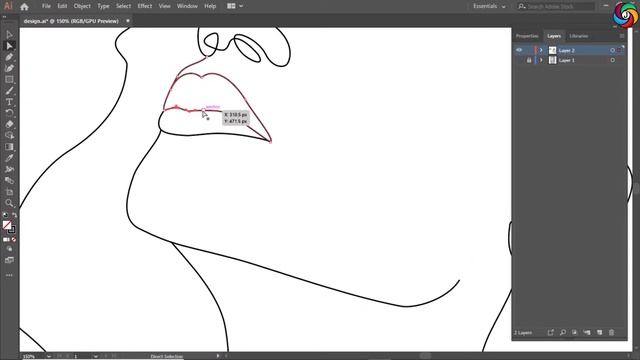Image resolution: width=640 pixels, height=360 pixels.
Task: Expand Layer 2 contents
Action: pos(542,50)
